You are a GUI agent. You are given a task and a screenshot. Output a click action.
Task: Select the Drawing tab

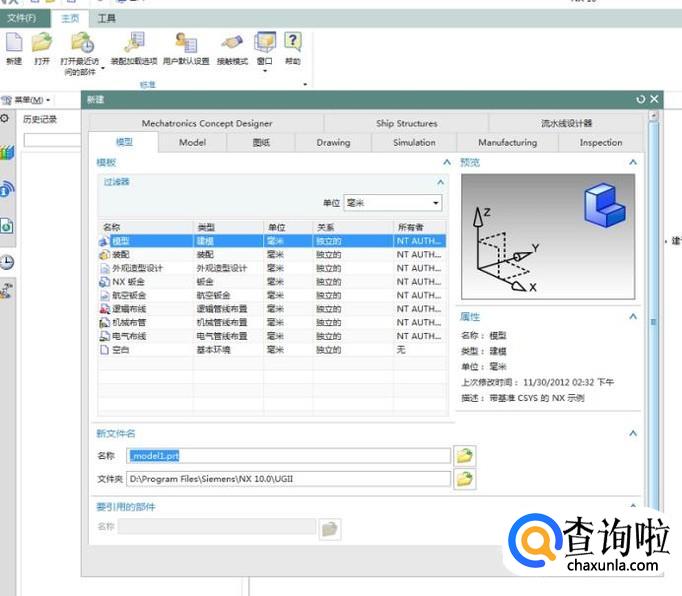(x=333, y=142)
